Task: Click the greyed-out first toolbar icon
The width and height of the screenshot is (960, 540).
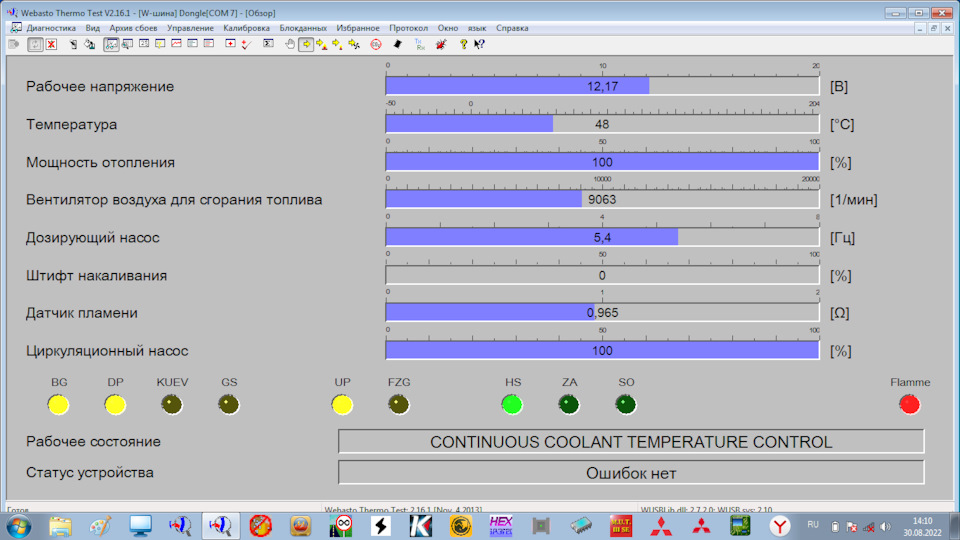Action: tap(14, 44)
